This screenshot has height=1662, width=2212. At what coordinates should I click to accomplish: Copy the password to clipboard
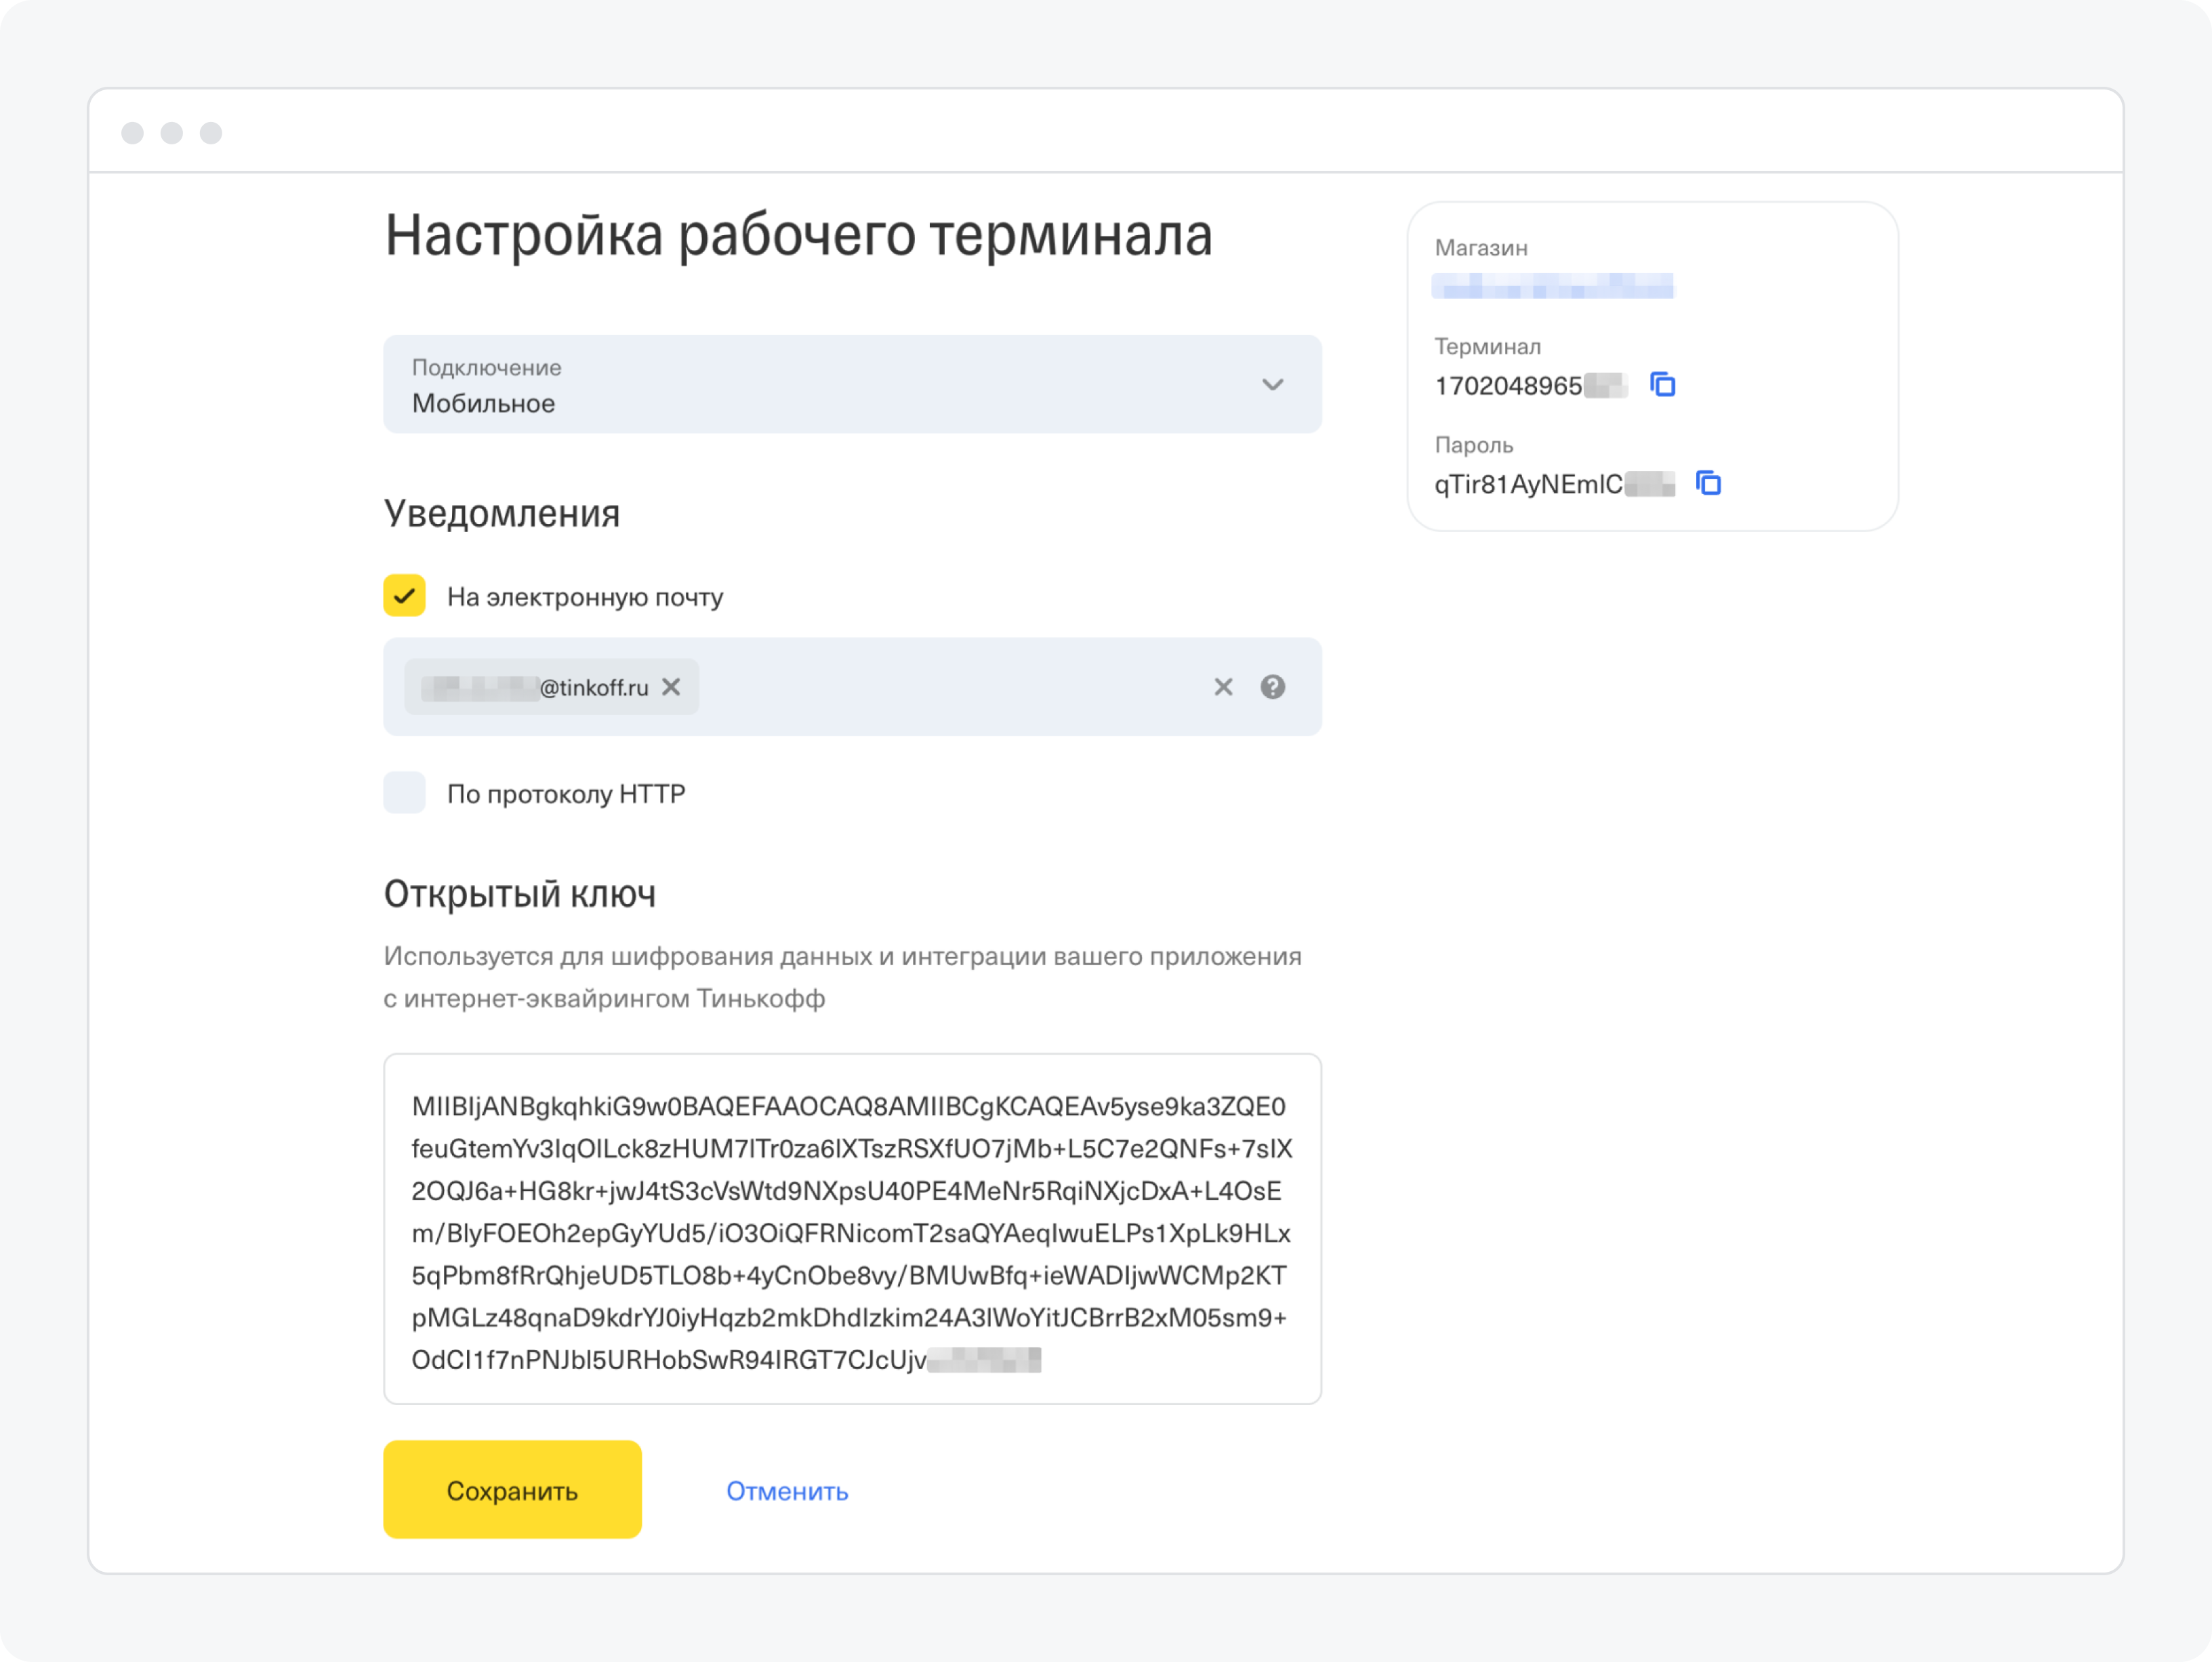tap(1708, 483)
